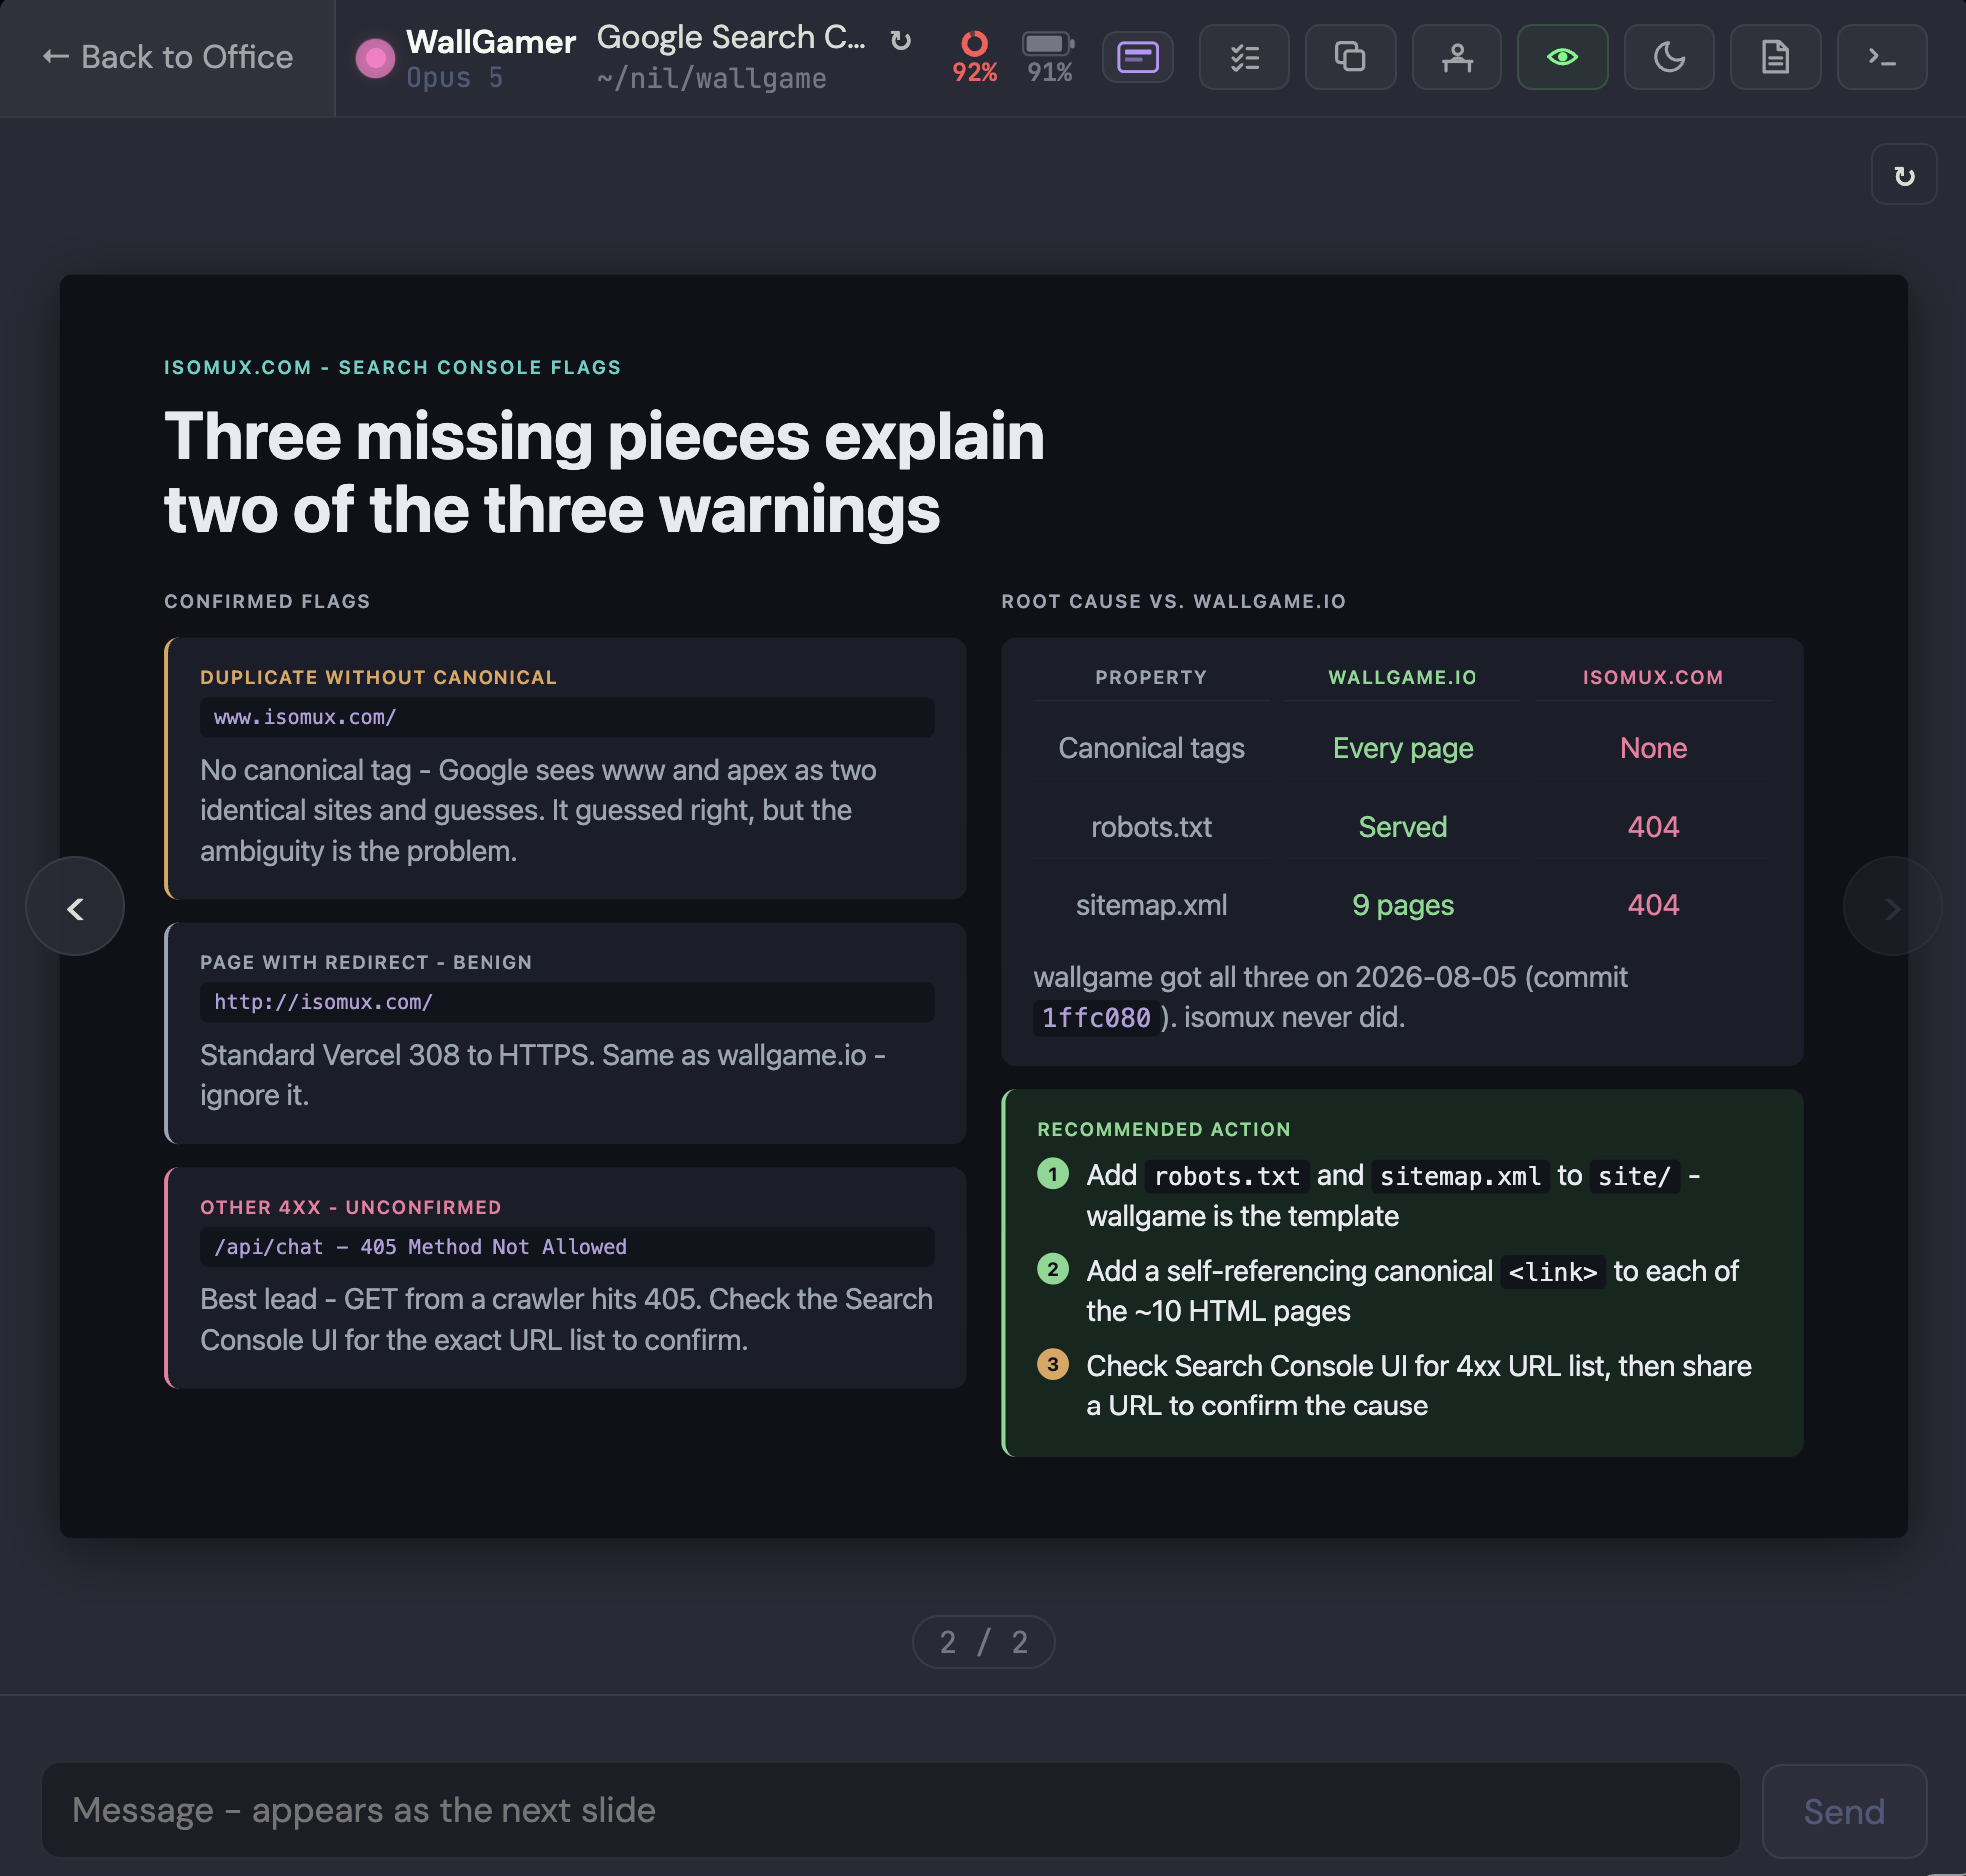Toggle the green eye visibility button
This screenshot has height=1876, width=1966.
(1563, 57)
